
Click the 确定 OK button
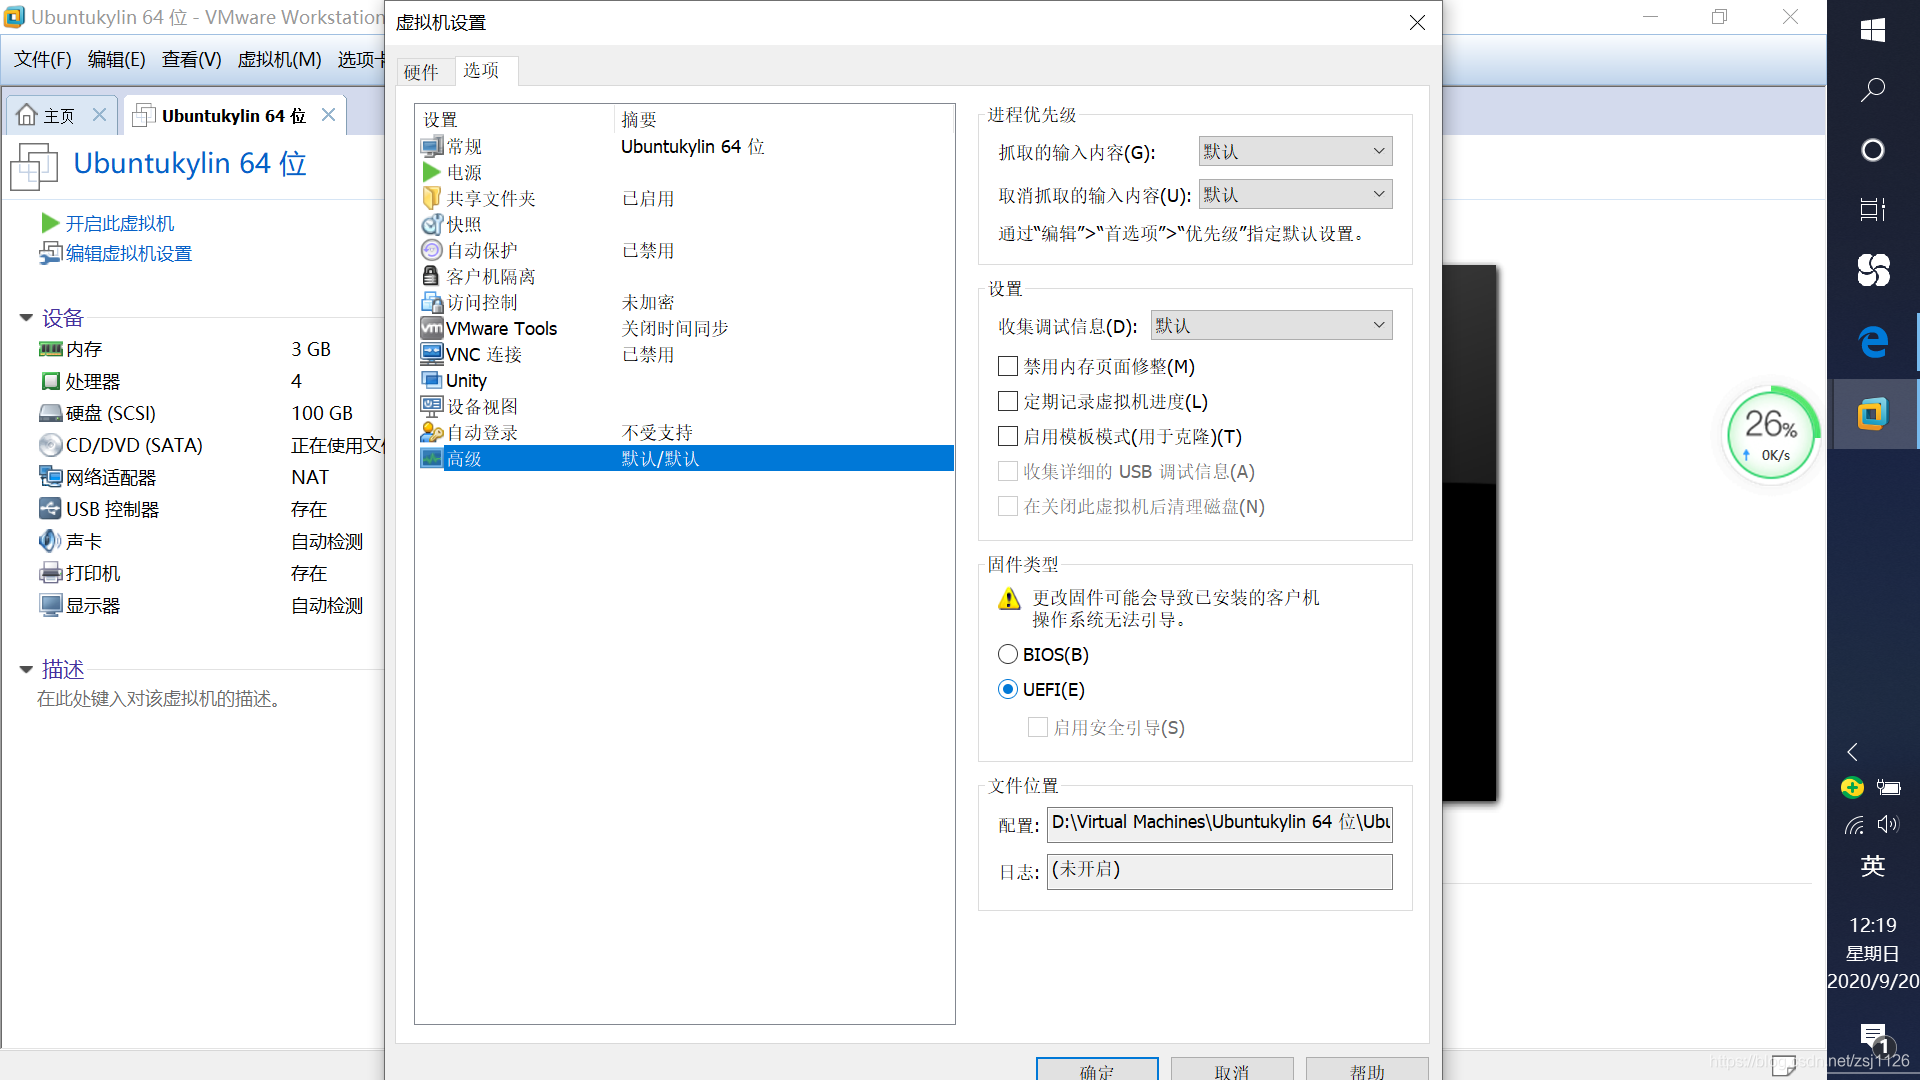coord(1097,1069)
